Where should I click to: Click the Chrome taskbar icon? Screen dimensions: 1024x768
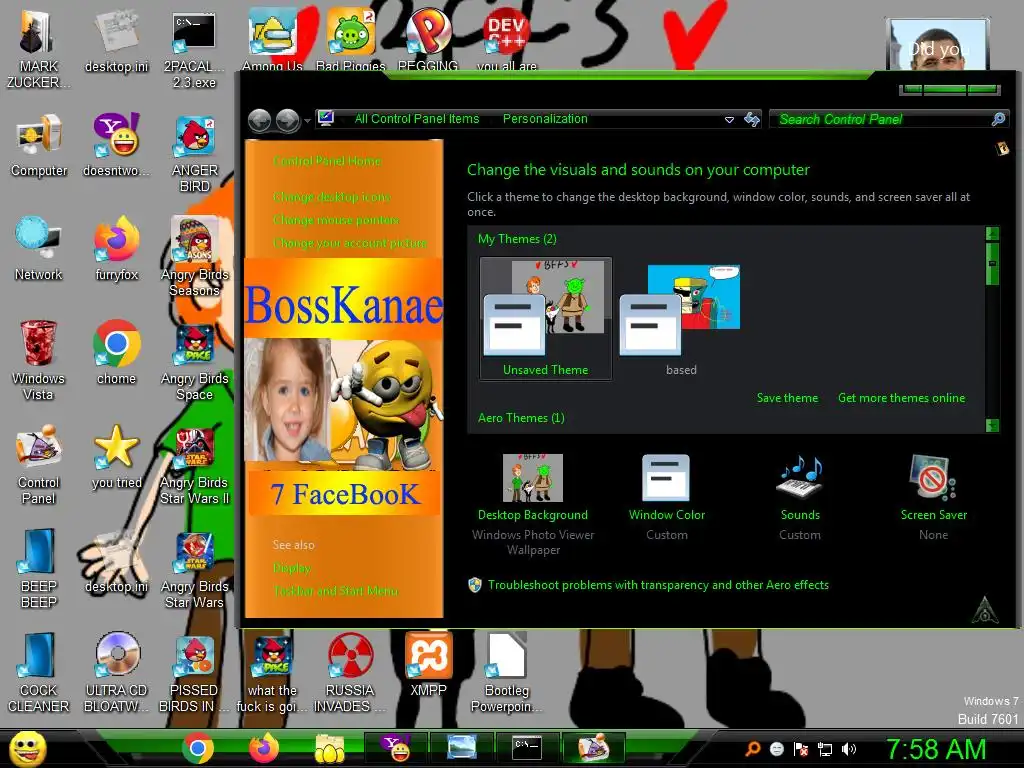coord(197,748)
